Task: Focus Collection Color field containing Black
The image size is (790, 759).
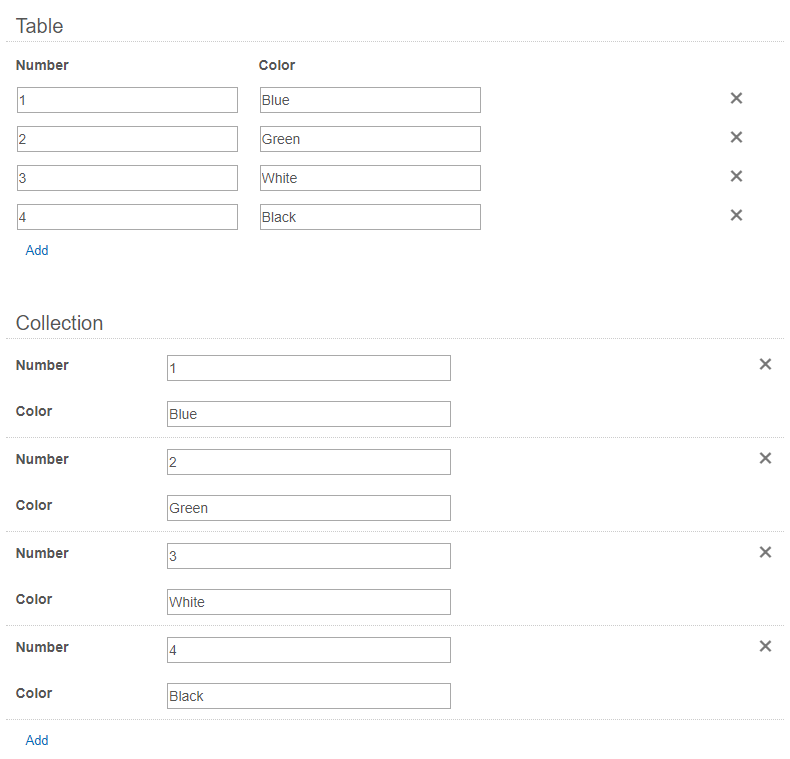Action: 309,696
